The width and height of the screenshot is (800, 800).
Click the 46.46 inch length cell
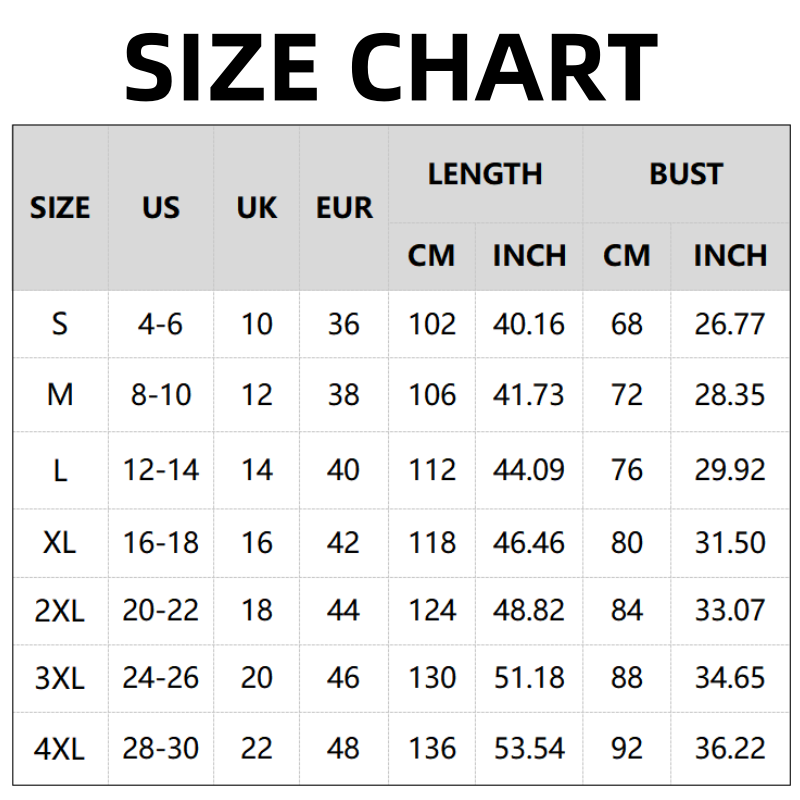pos(529,542)
